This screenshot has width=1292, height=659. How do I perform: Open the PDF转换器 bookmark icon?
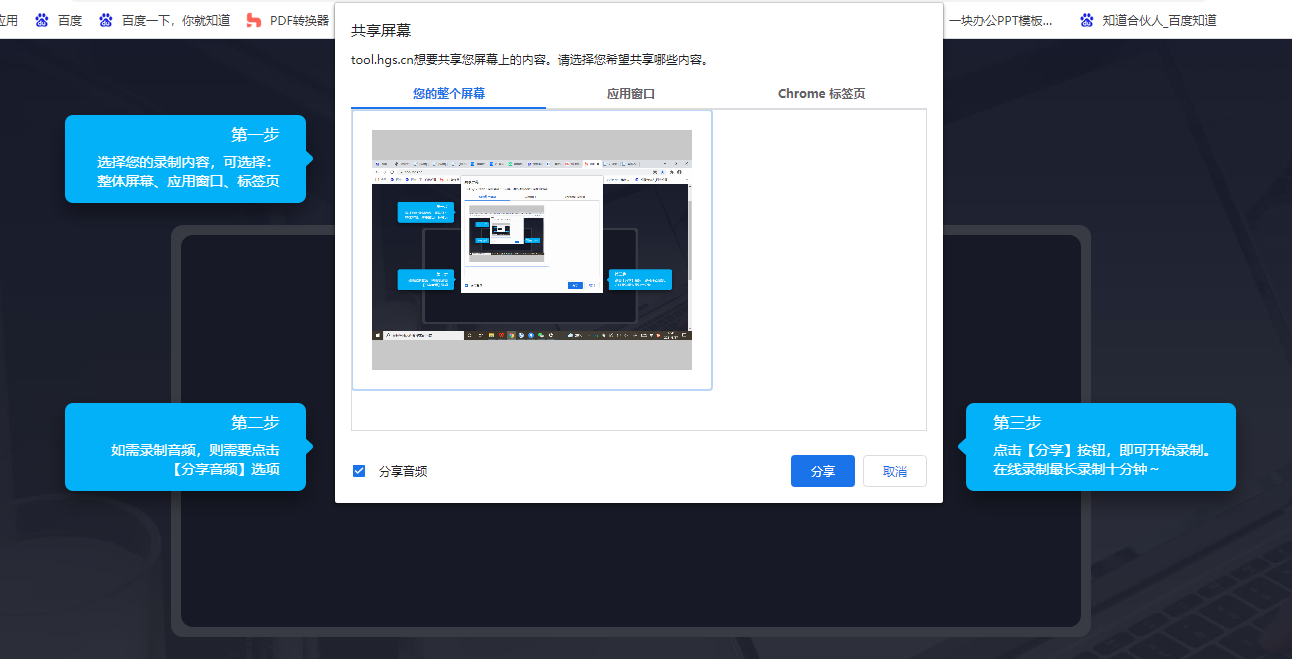tap(254, 20)
